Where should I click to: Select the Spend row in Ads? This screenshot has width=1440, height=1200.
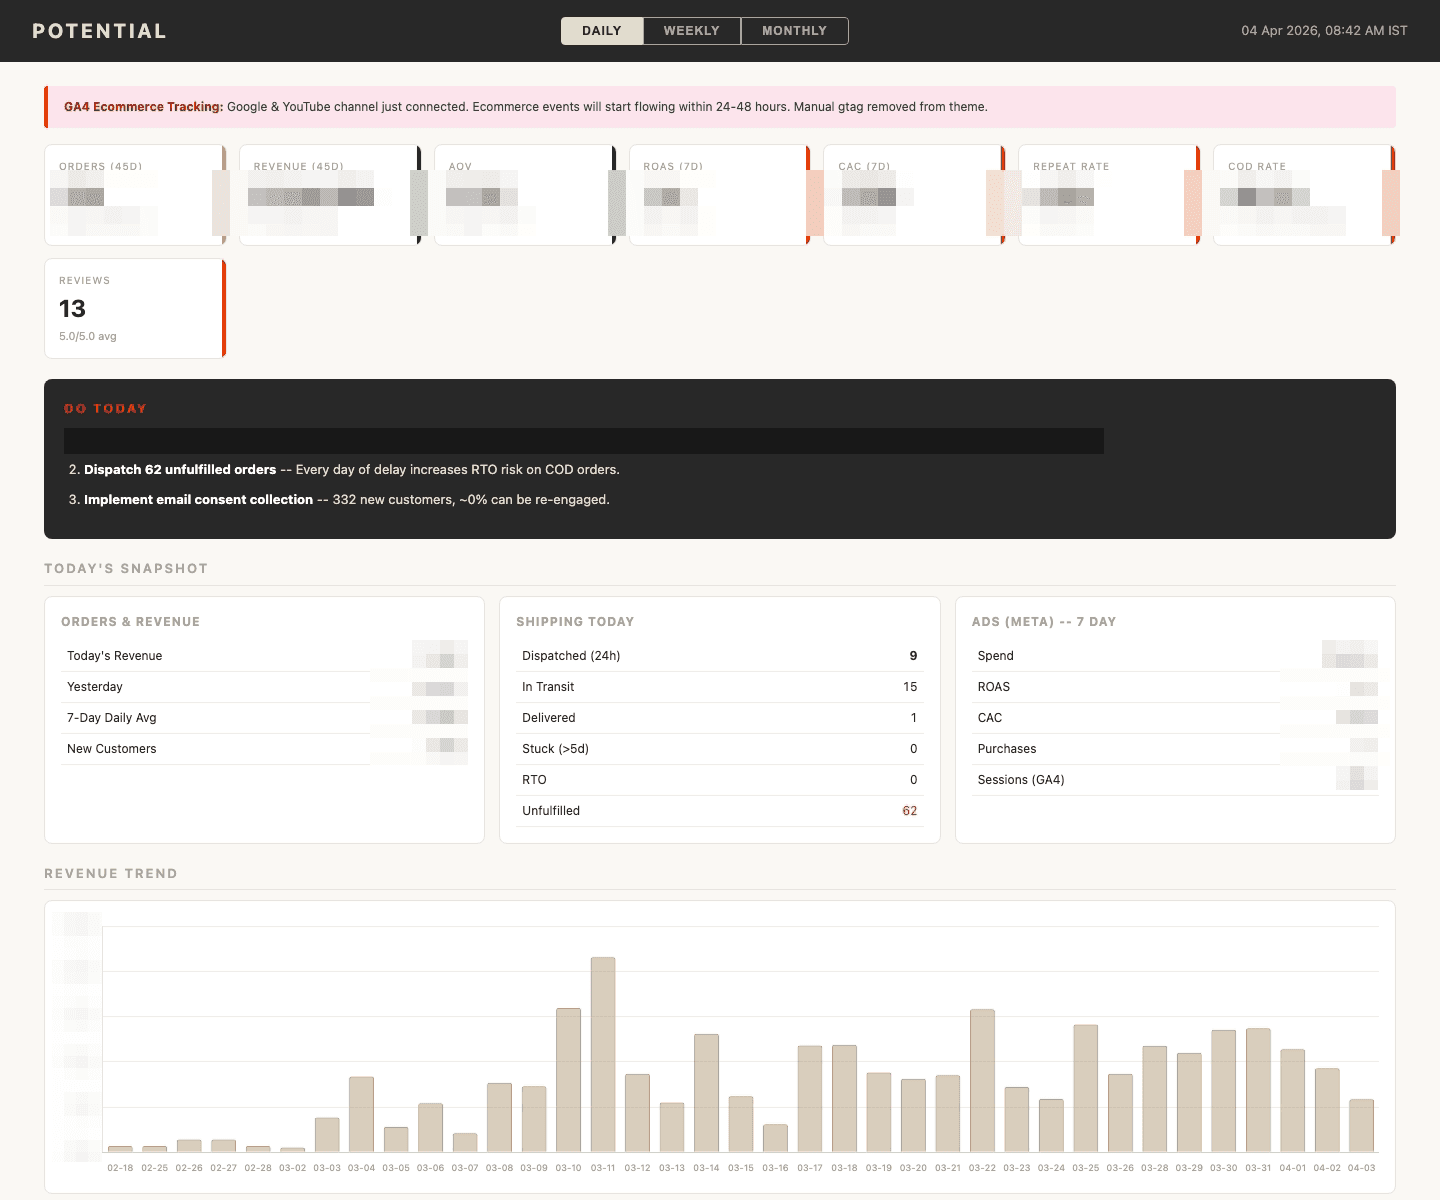tap(1175, 656)
